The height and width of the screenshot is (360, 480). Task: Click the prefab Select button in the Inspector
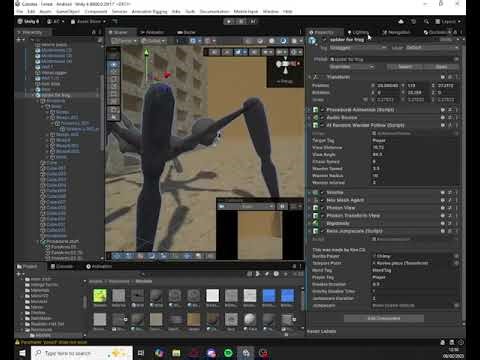pos(405,67)
